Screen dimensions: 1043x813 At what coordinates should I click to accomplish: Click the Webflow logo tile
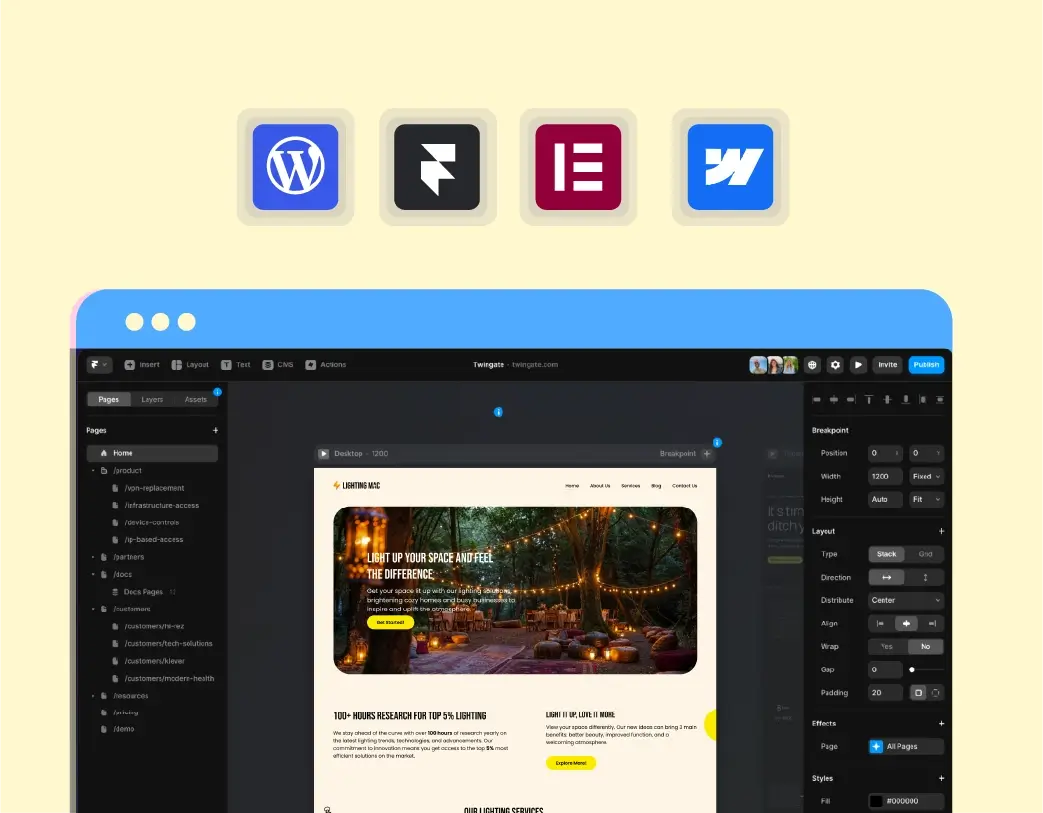click(x=730, y=167)
